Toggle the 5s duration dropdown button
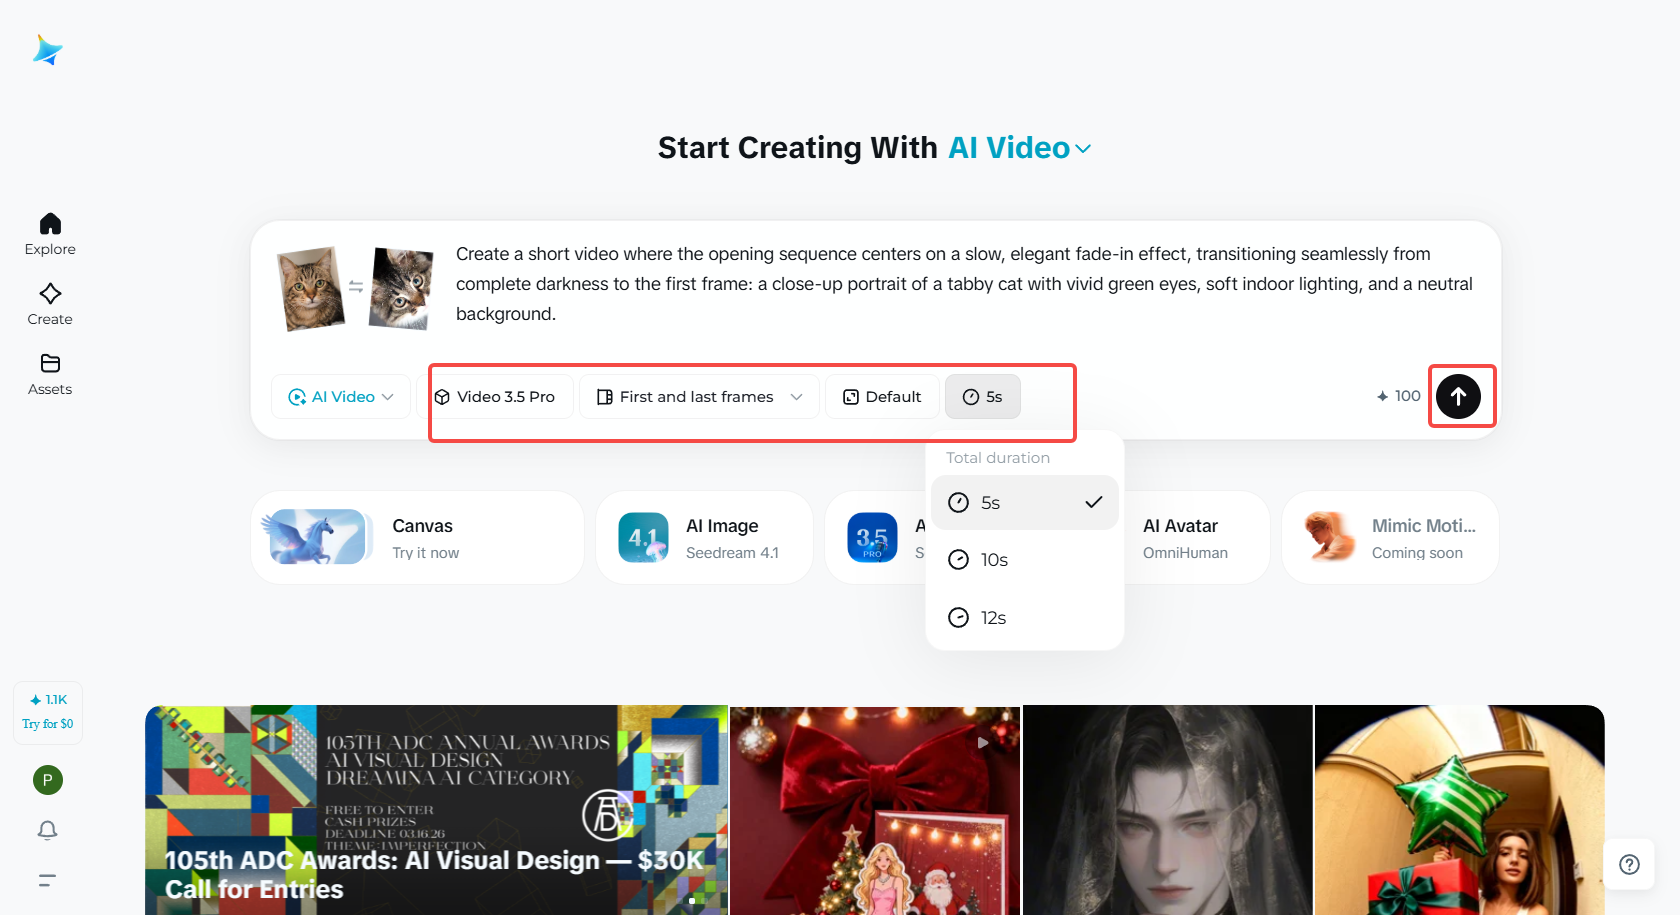 (983, 397)
